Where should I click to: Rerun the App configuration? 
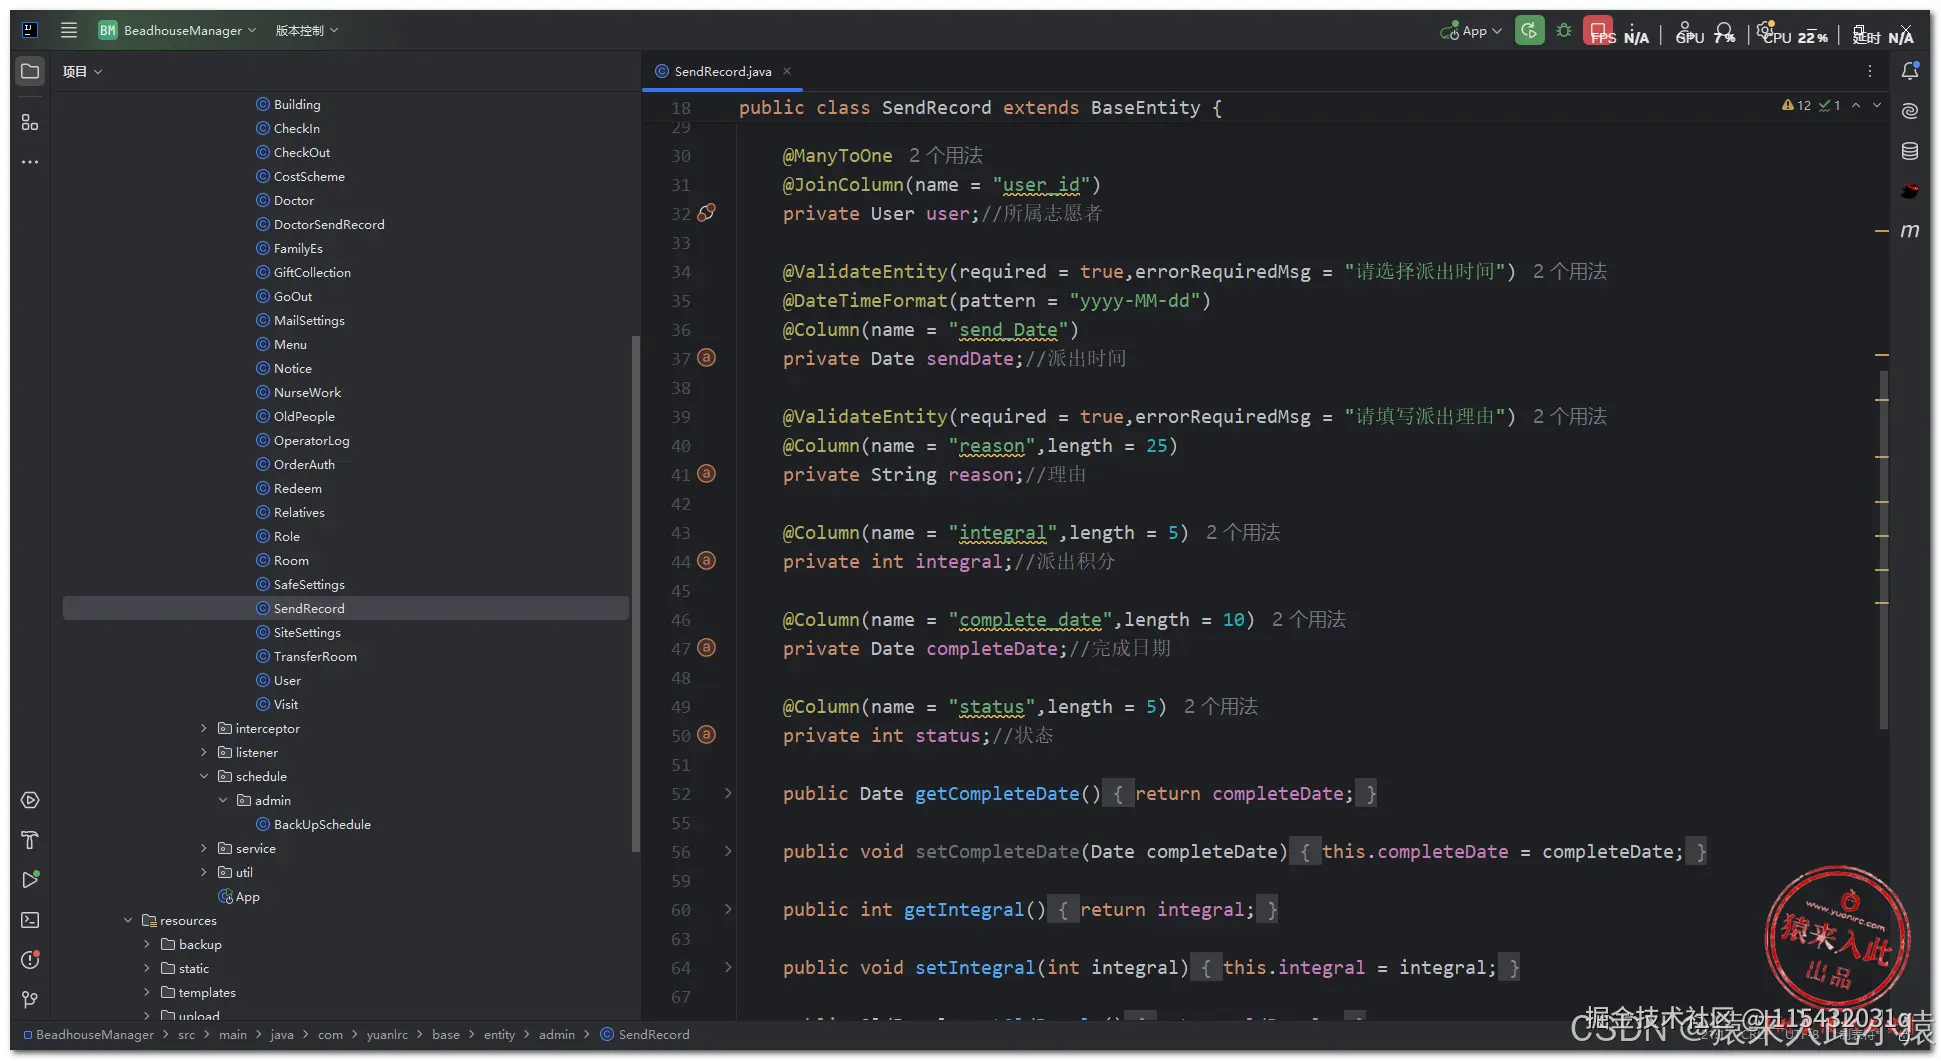1529,30
